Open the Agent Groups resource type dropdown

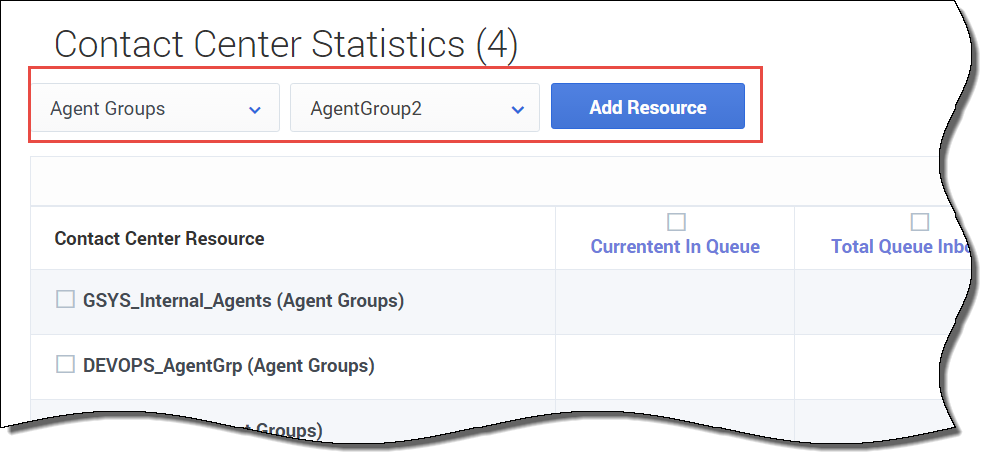[x=155, y=108]
